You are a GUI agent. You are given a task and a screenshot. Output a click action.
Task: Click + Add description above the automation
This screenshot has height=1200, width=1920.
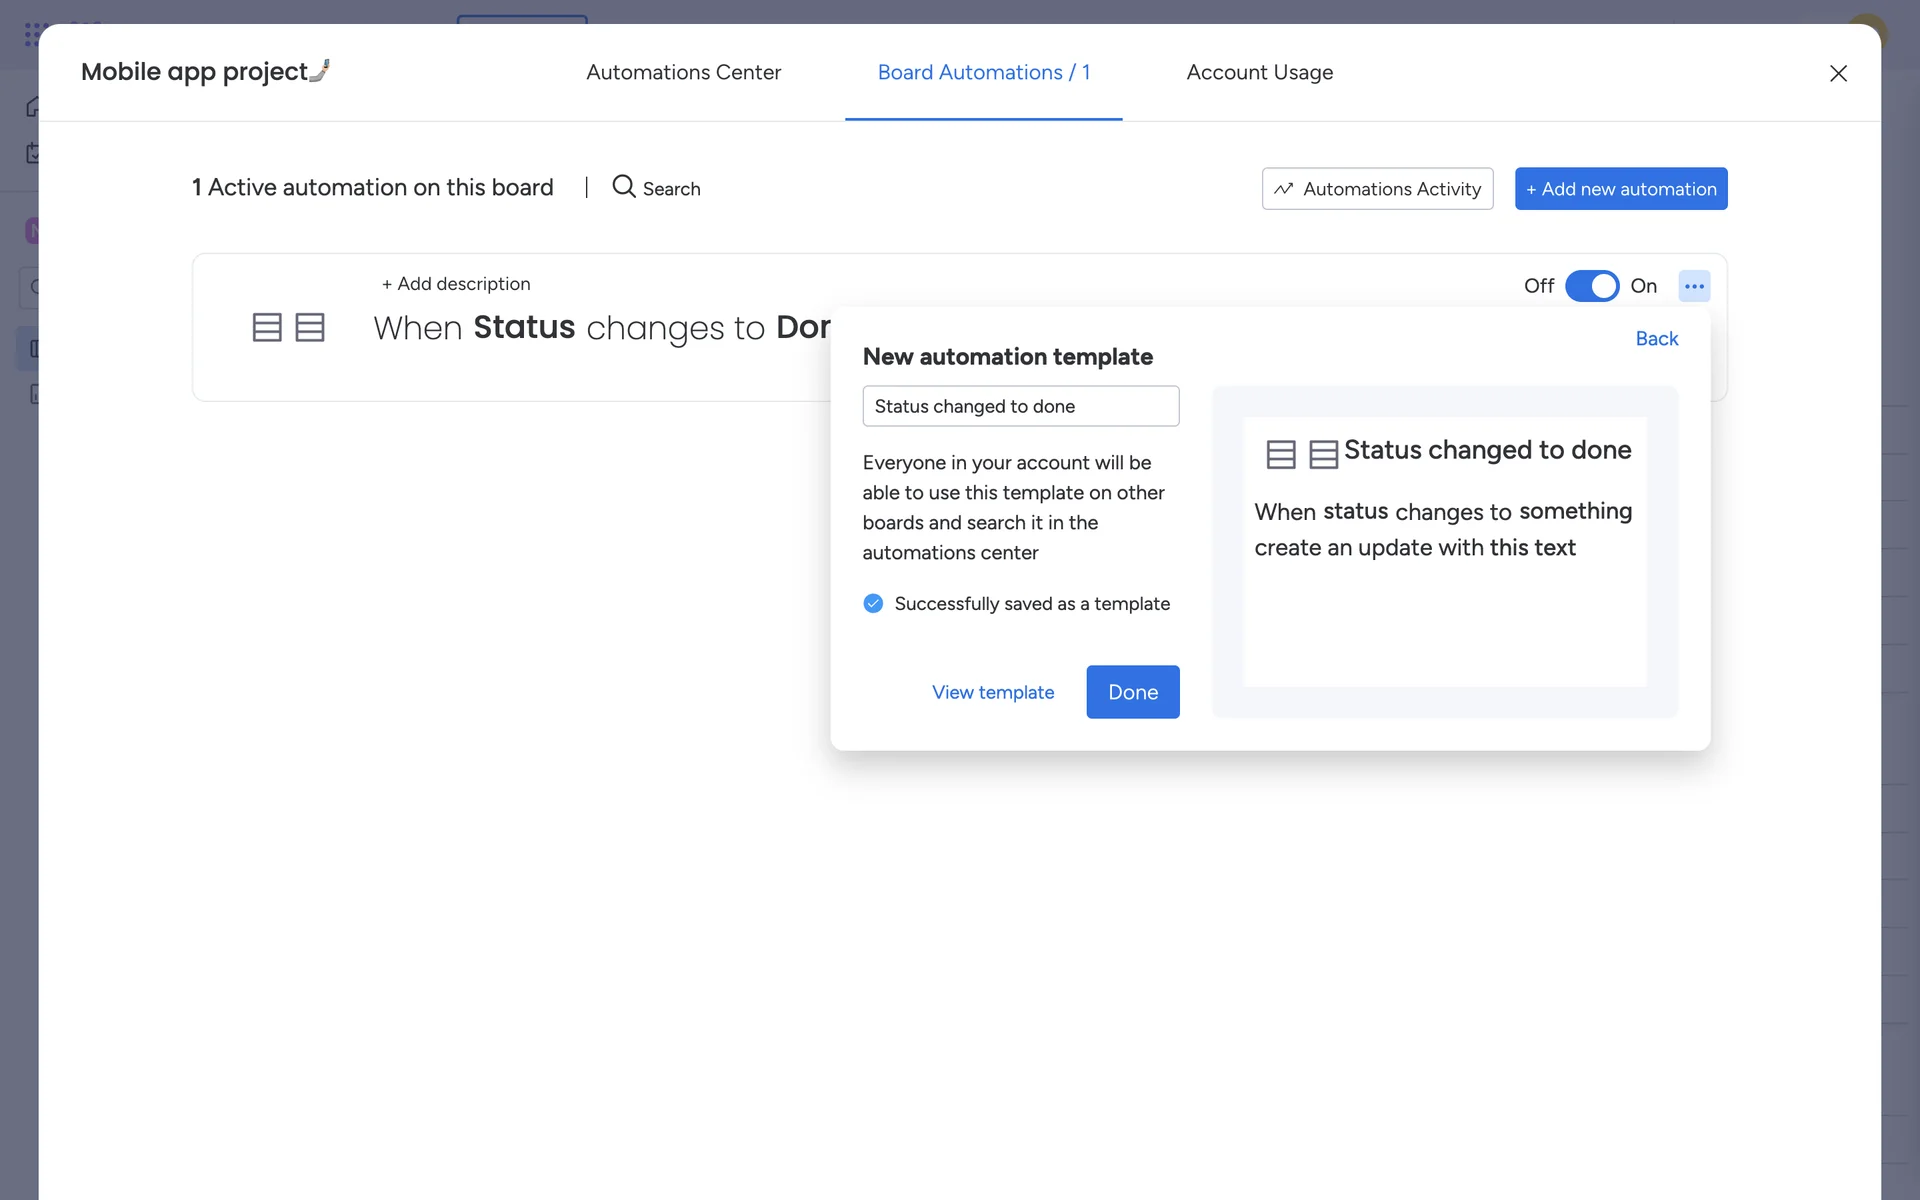(x=456, y=284)
